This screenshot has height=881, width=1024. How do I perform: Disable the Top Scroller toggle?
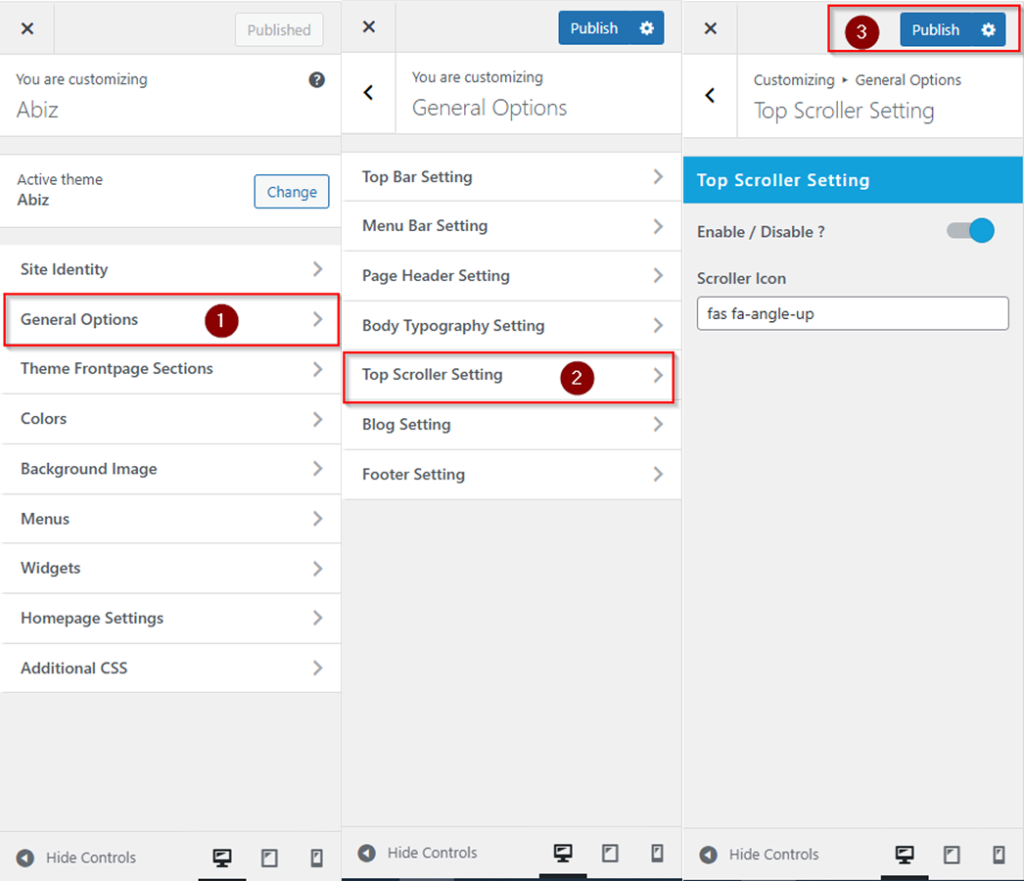pos(968,230)
